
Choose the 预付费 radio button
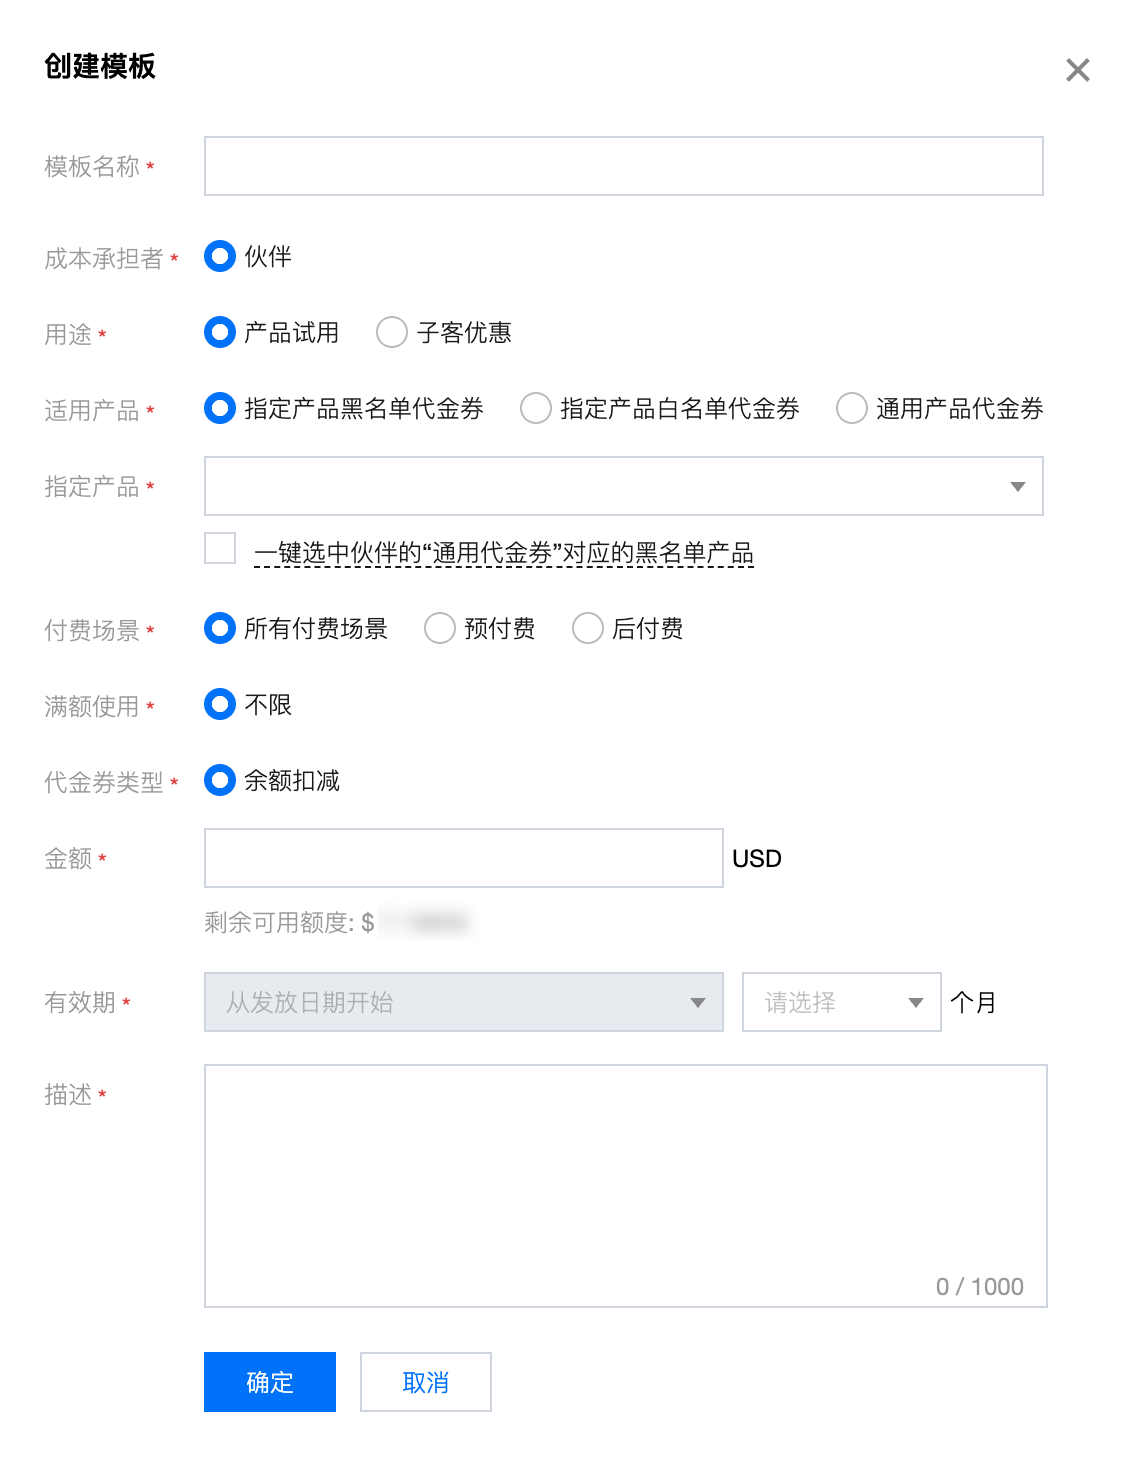440,628
